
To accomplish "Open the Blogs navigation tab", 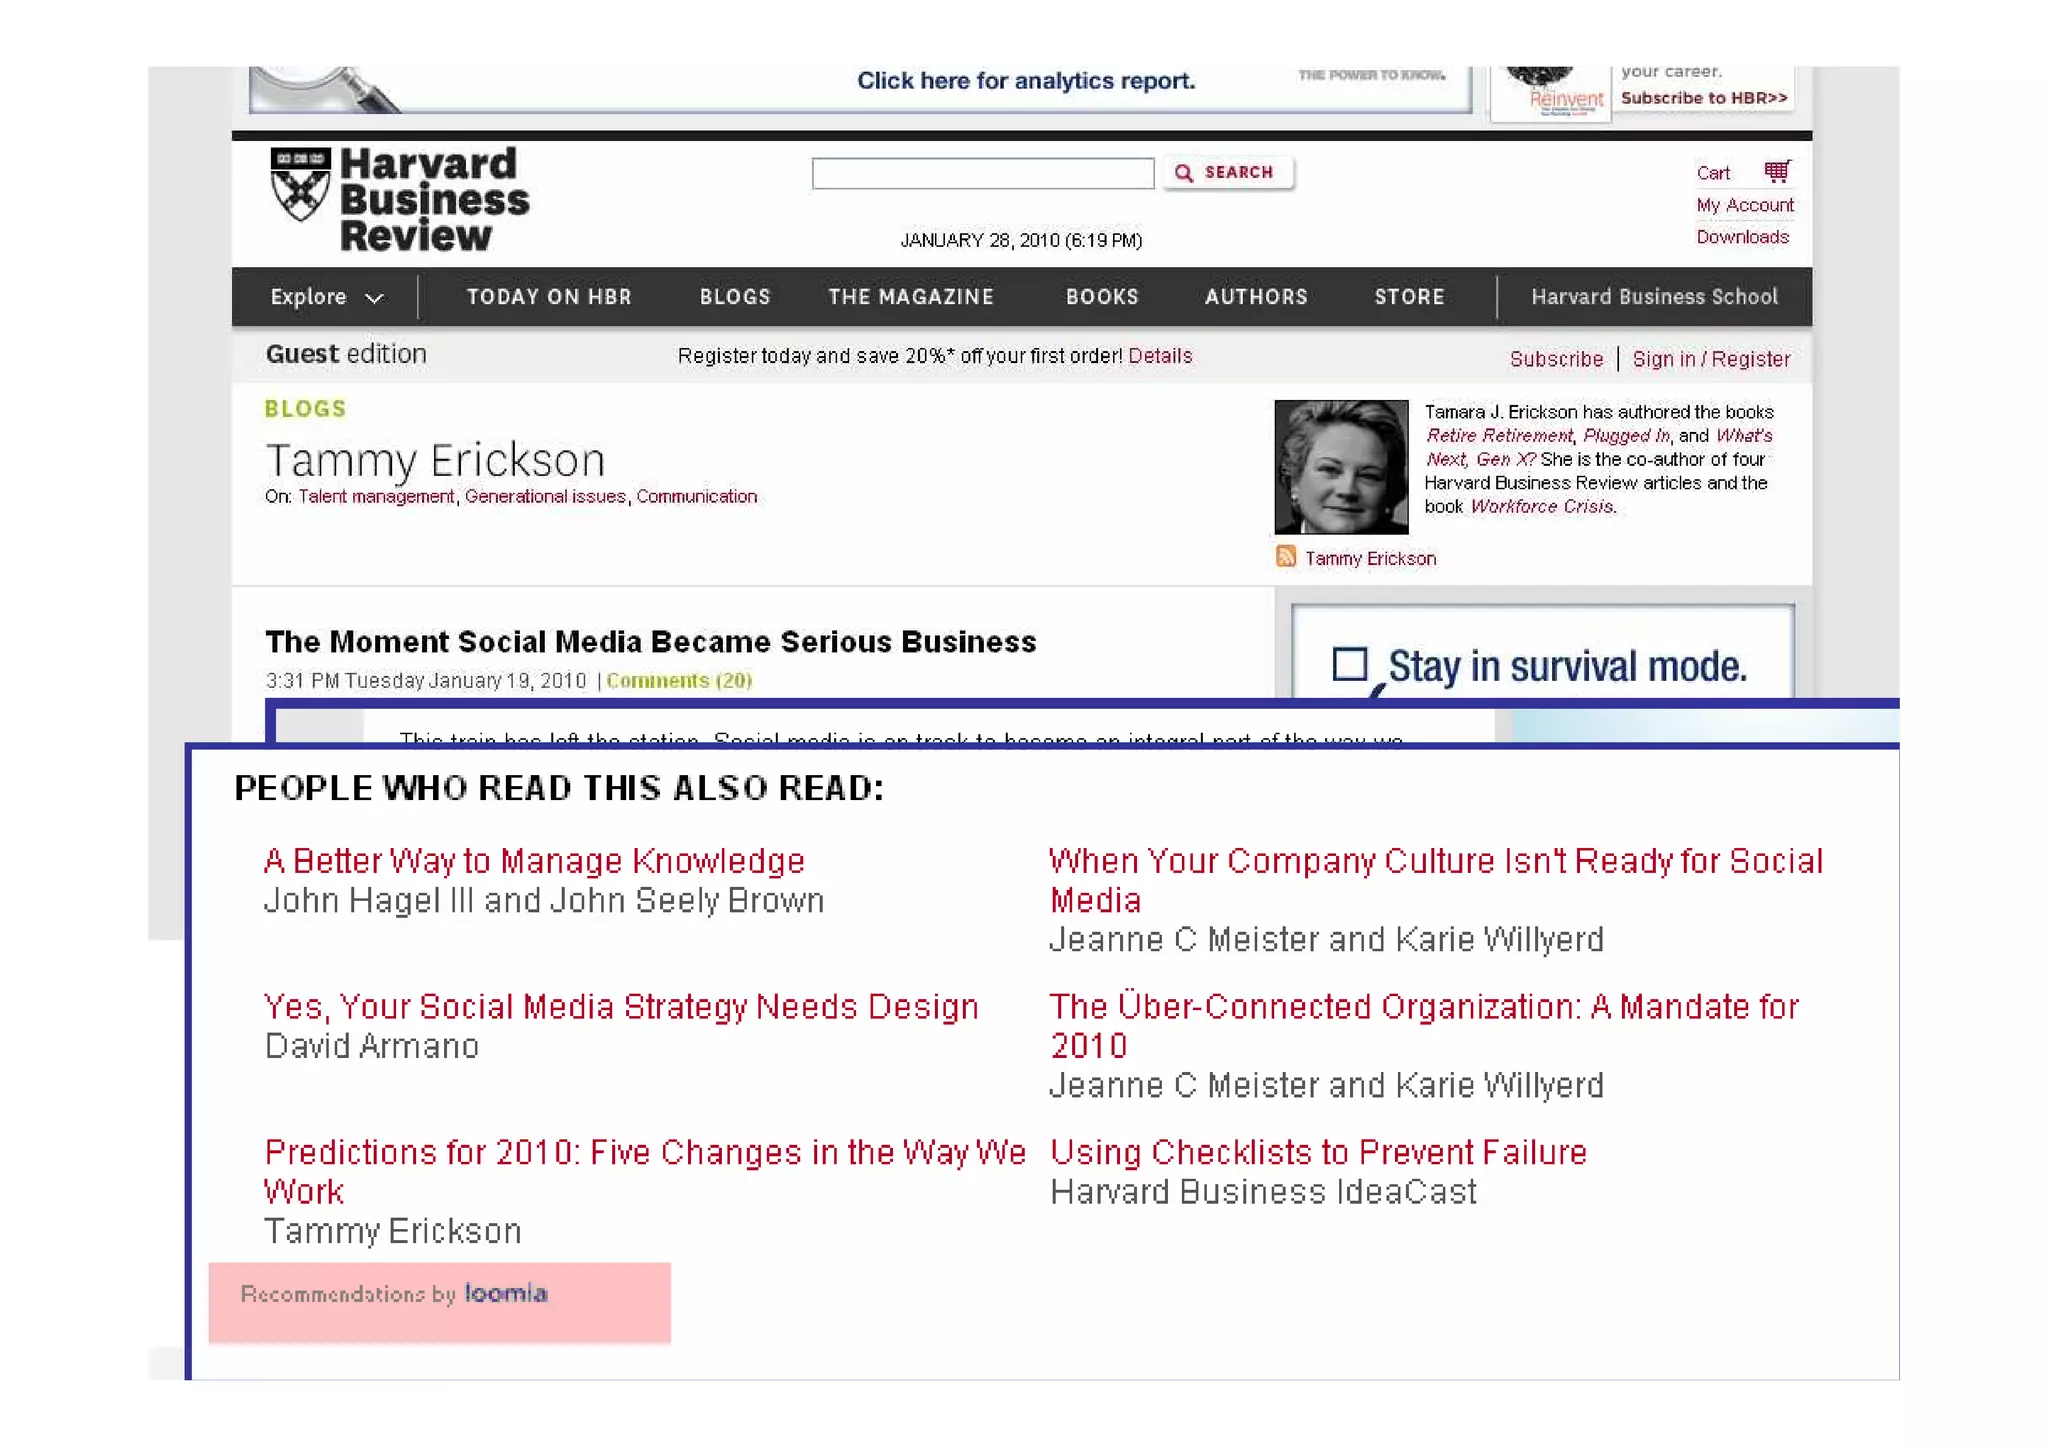I will [x=734, y=297].
